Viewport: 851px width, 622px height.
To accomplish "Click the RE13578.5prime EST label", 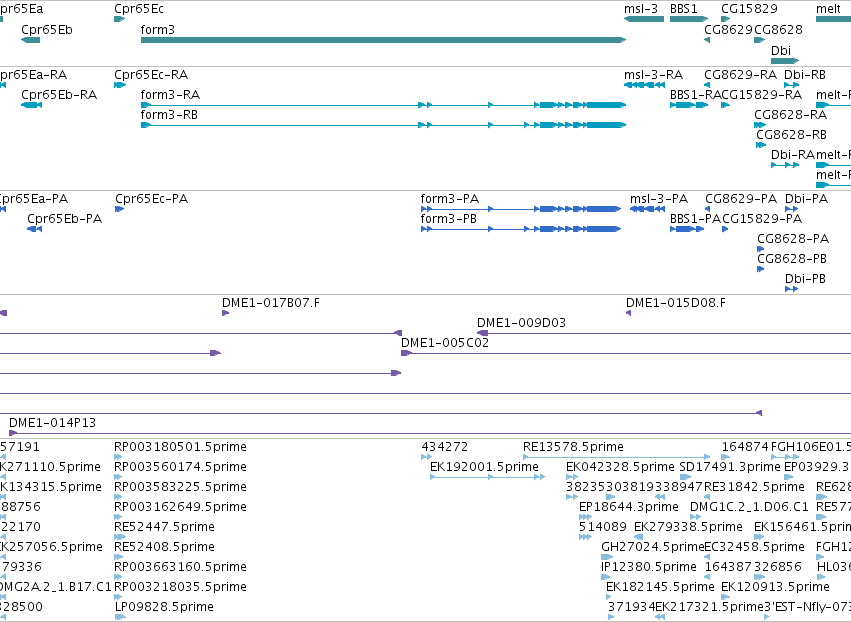I will (573, 447).
